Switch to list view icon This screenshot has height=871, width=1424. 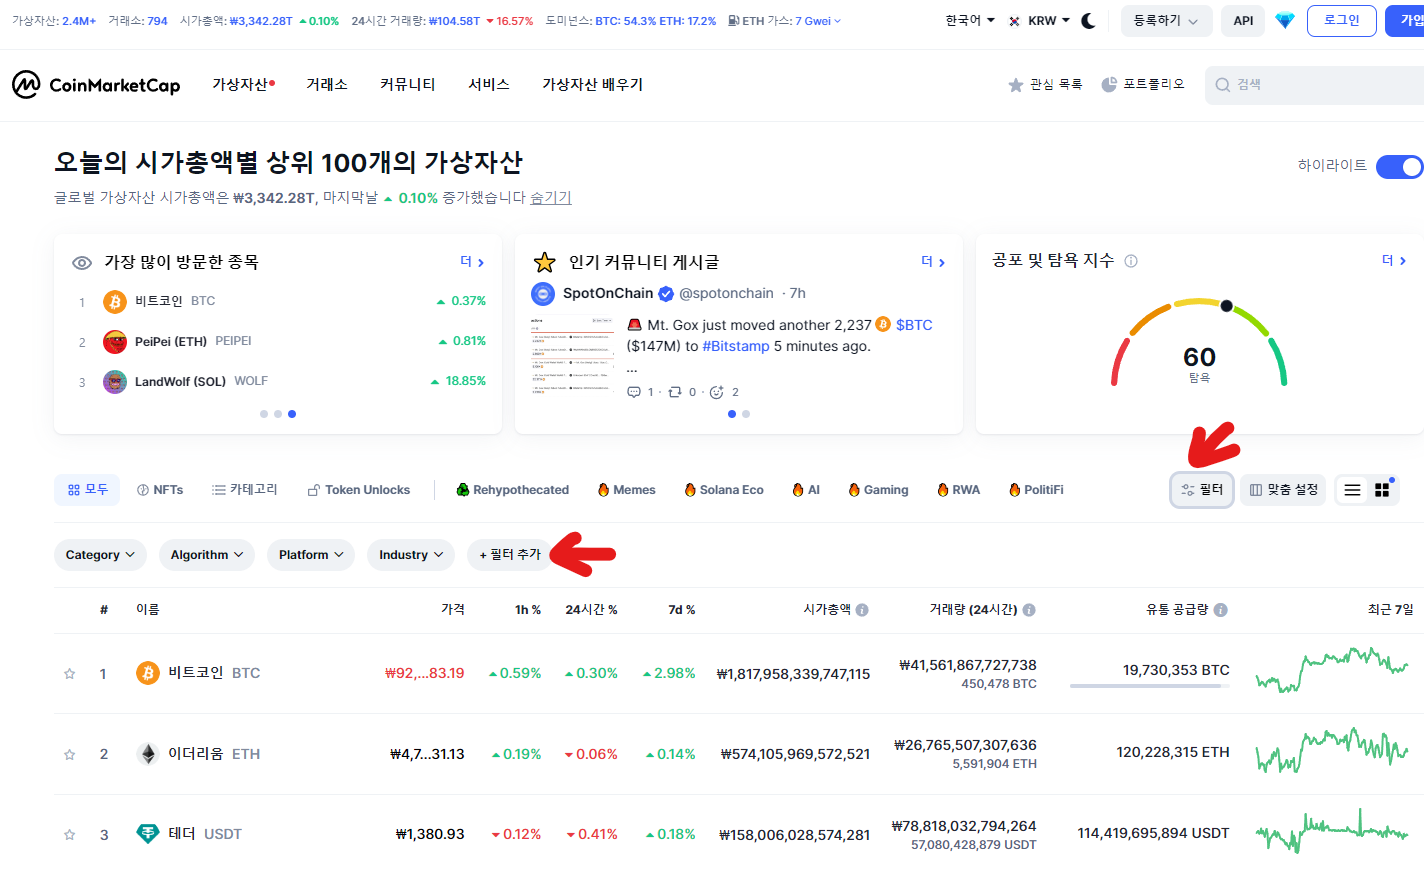point(1352,490)
